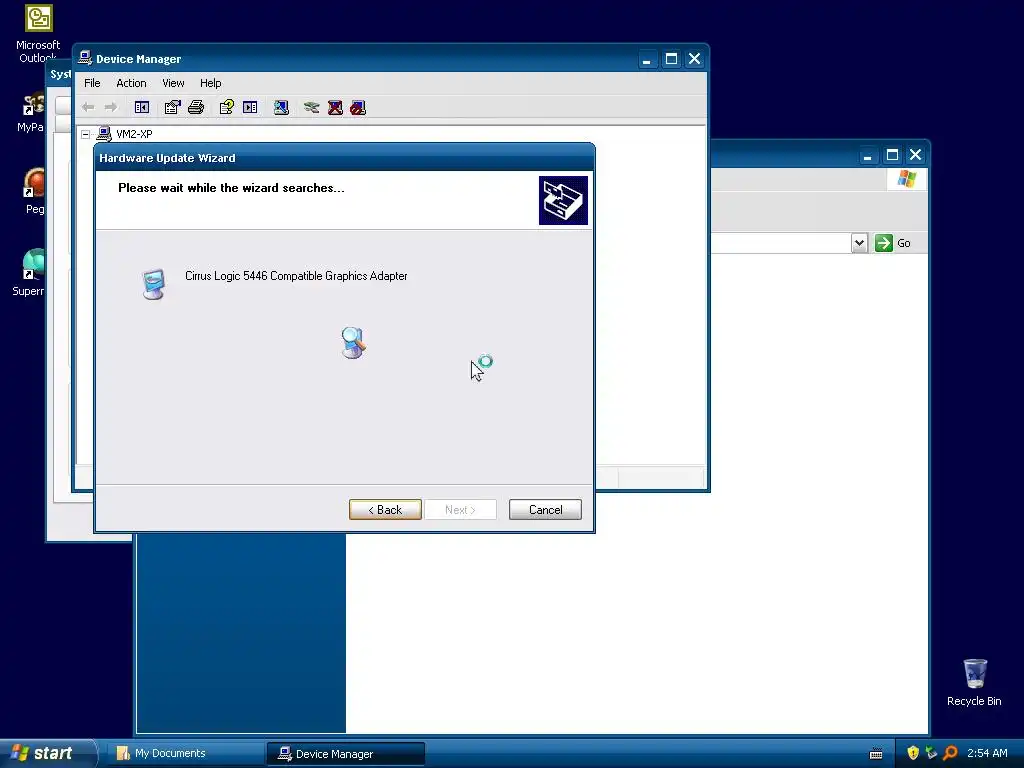Click the searching magnifier animation icon
The image size is (1024, 768).
(x=353, y=343)
